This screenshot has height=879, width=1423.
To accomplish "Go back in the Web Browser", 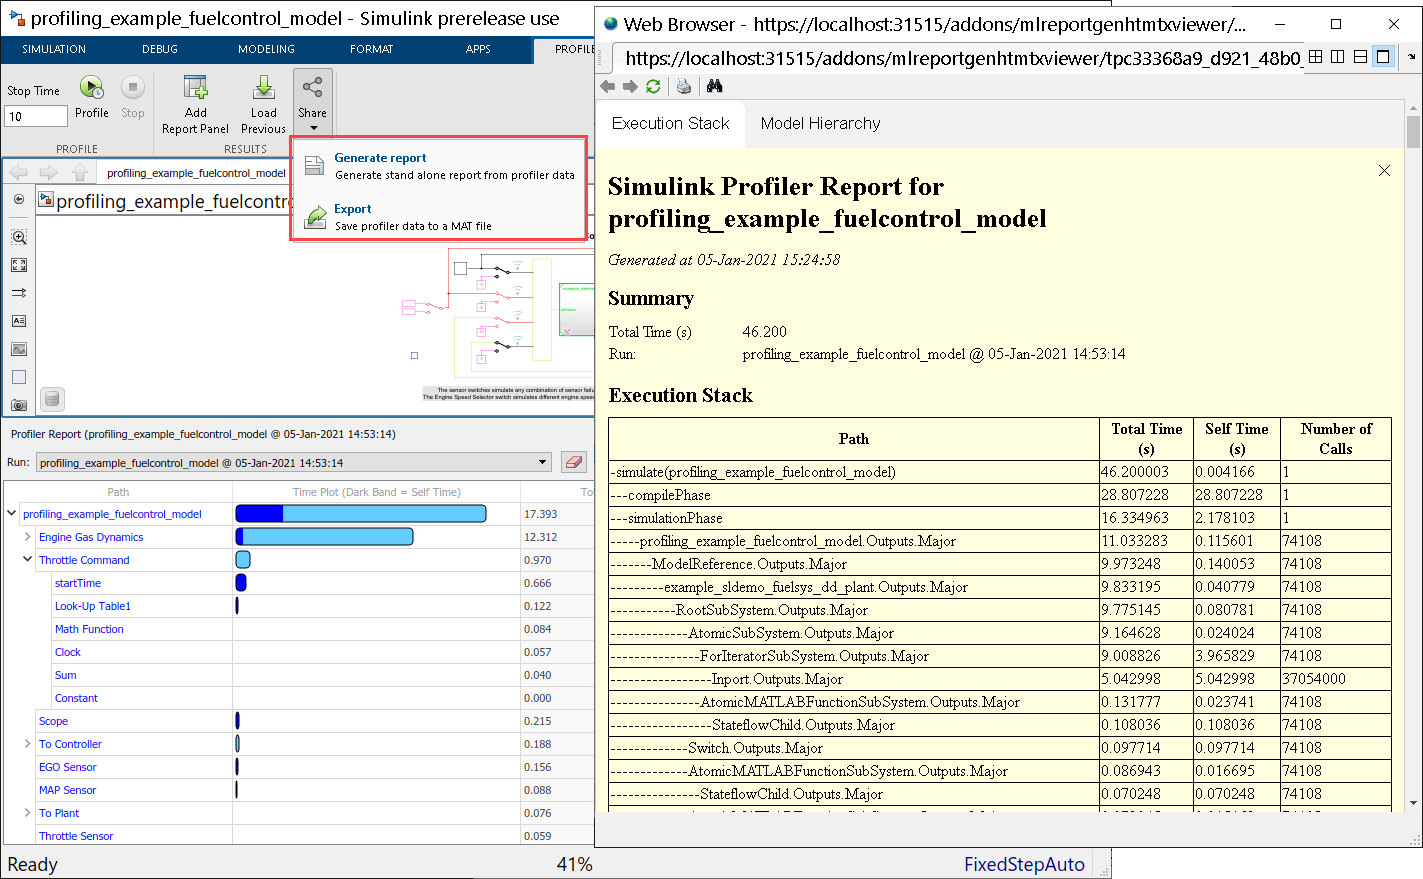I will 608,87.
